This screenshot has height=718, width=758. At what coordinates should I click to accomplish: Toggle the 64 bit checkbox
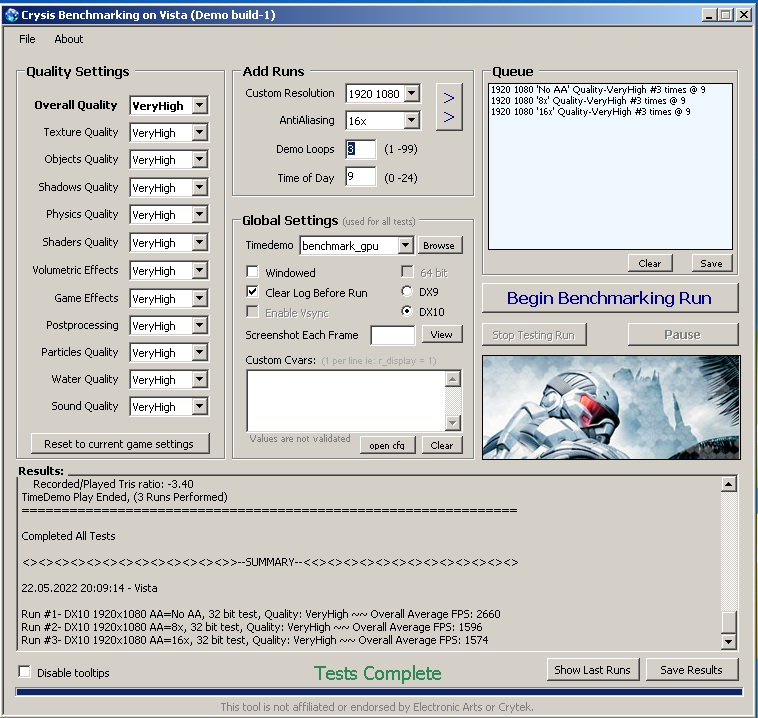(x=408, y=272)
